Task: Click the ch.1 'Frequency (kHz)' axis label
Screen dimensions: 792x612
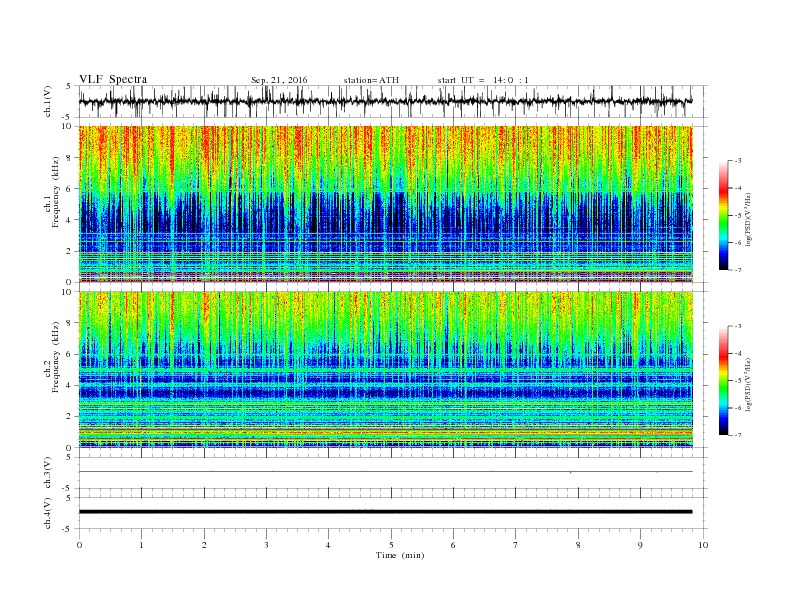Action: (x=56, y=192)
